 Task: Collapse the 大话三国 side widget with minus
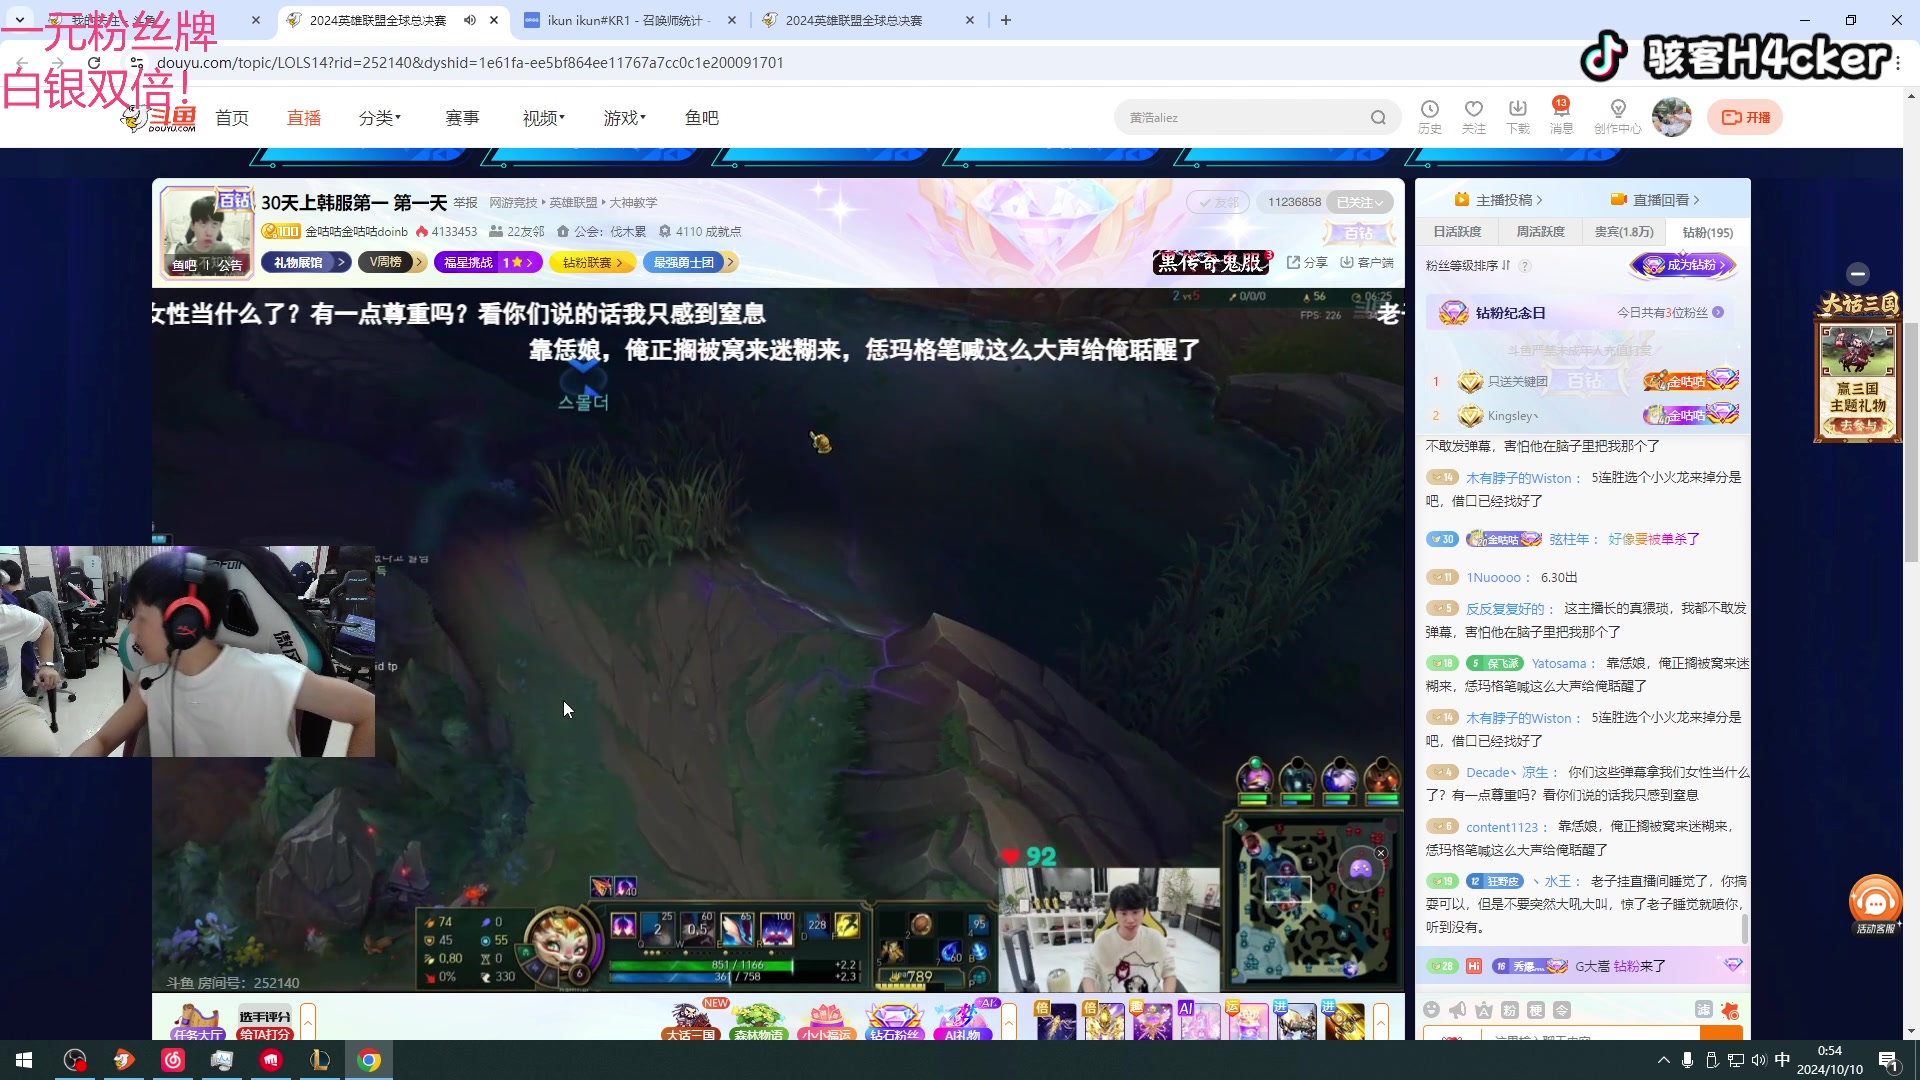click(x=1858, y=273)
